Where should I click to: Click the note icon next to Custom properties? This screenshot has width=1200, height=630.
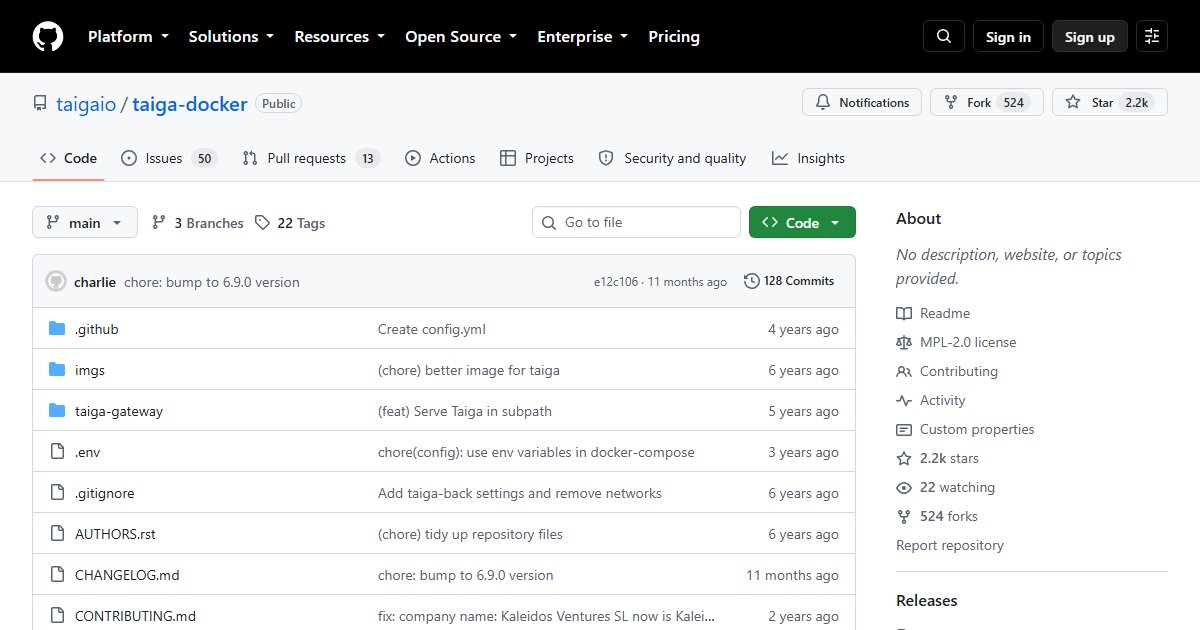pos(904,429)
